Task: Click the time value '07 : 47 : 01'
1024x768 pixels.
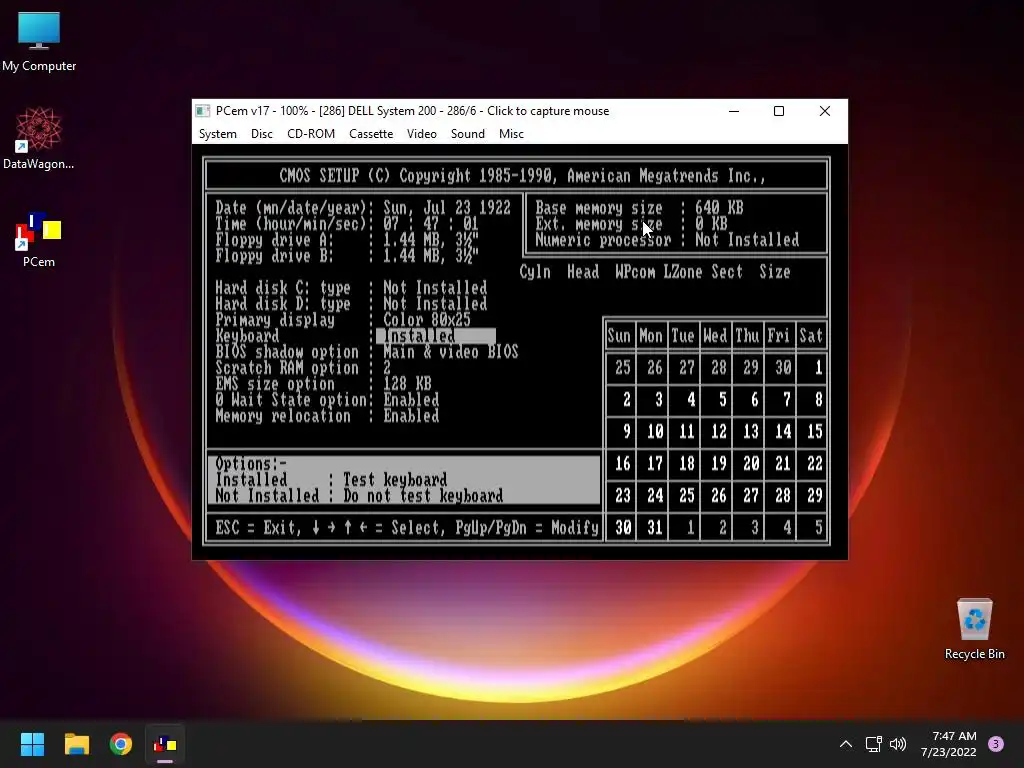Action: (431, 224)
